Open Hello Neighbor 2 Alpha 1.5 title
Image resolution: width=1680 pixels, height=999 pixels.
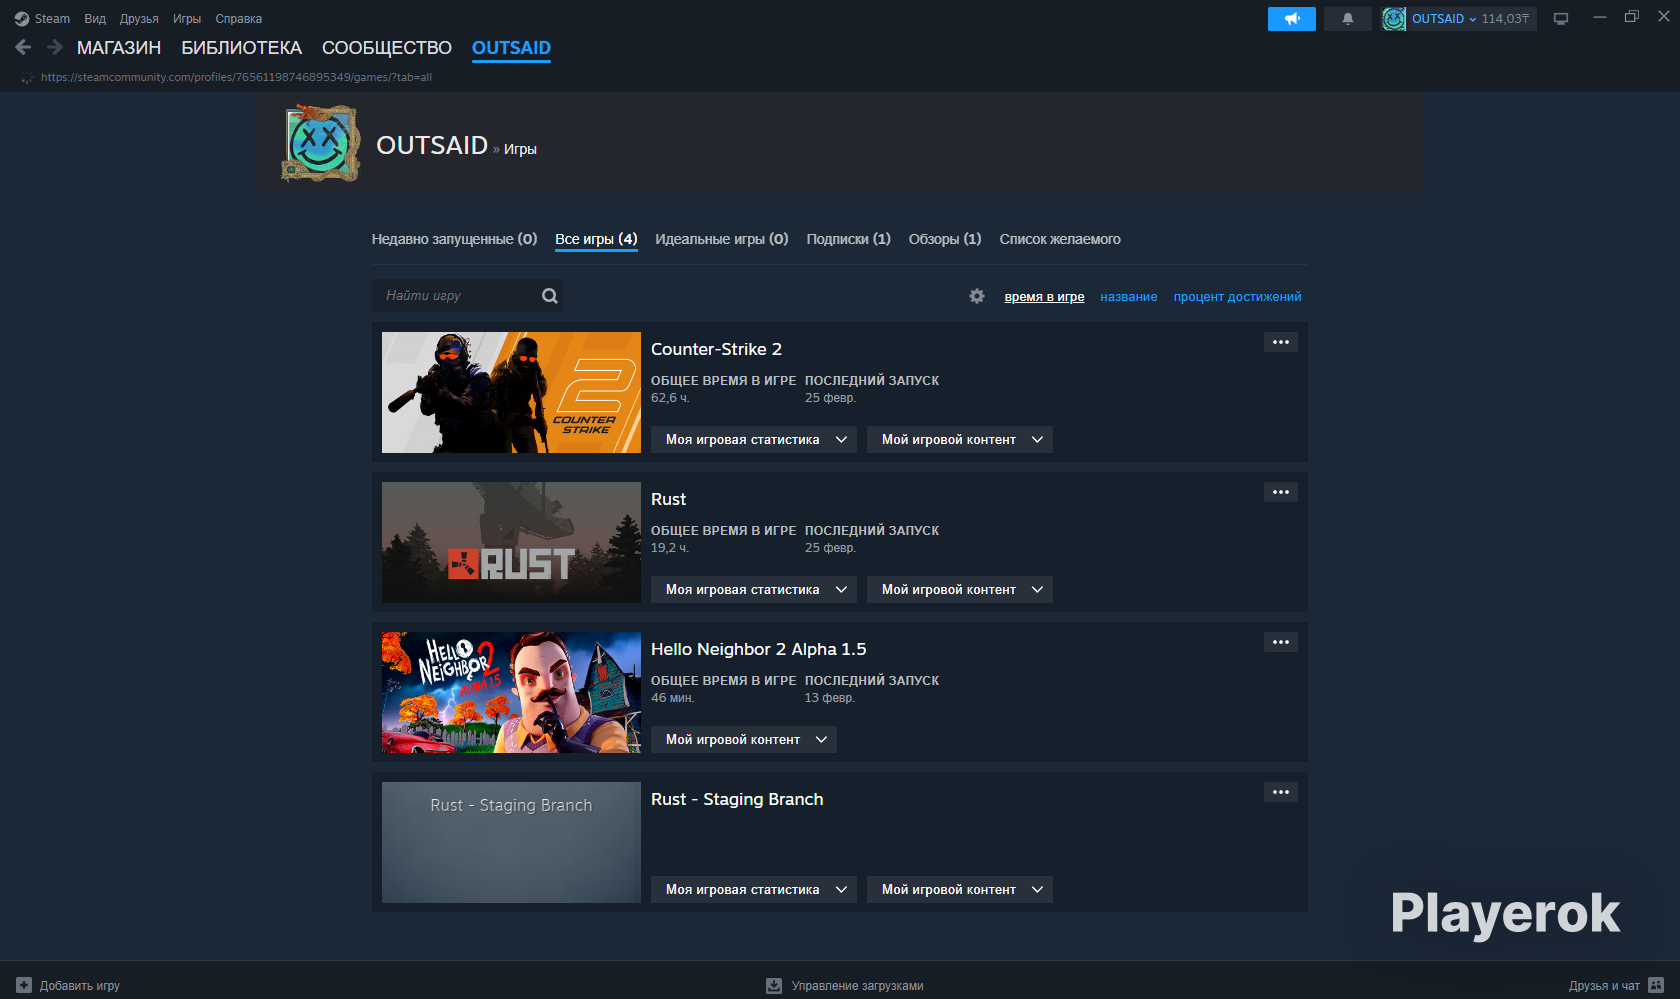[758, 649]
